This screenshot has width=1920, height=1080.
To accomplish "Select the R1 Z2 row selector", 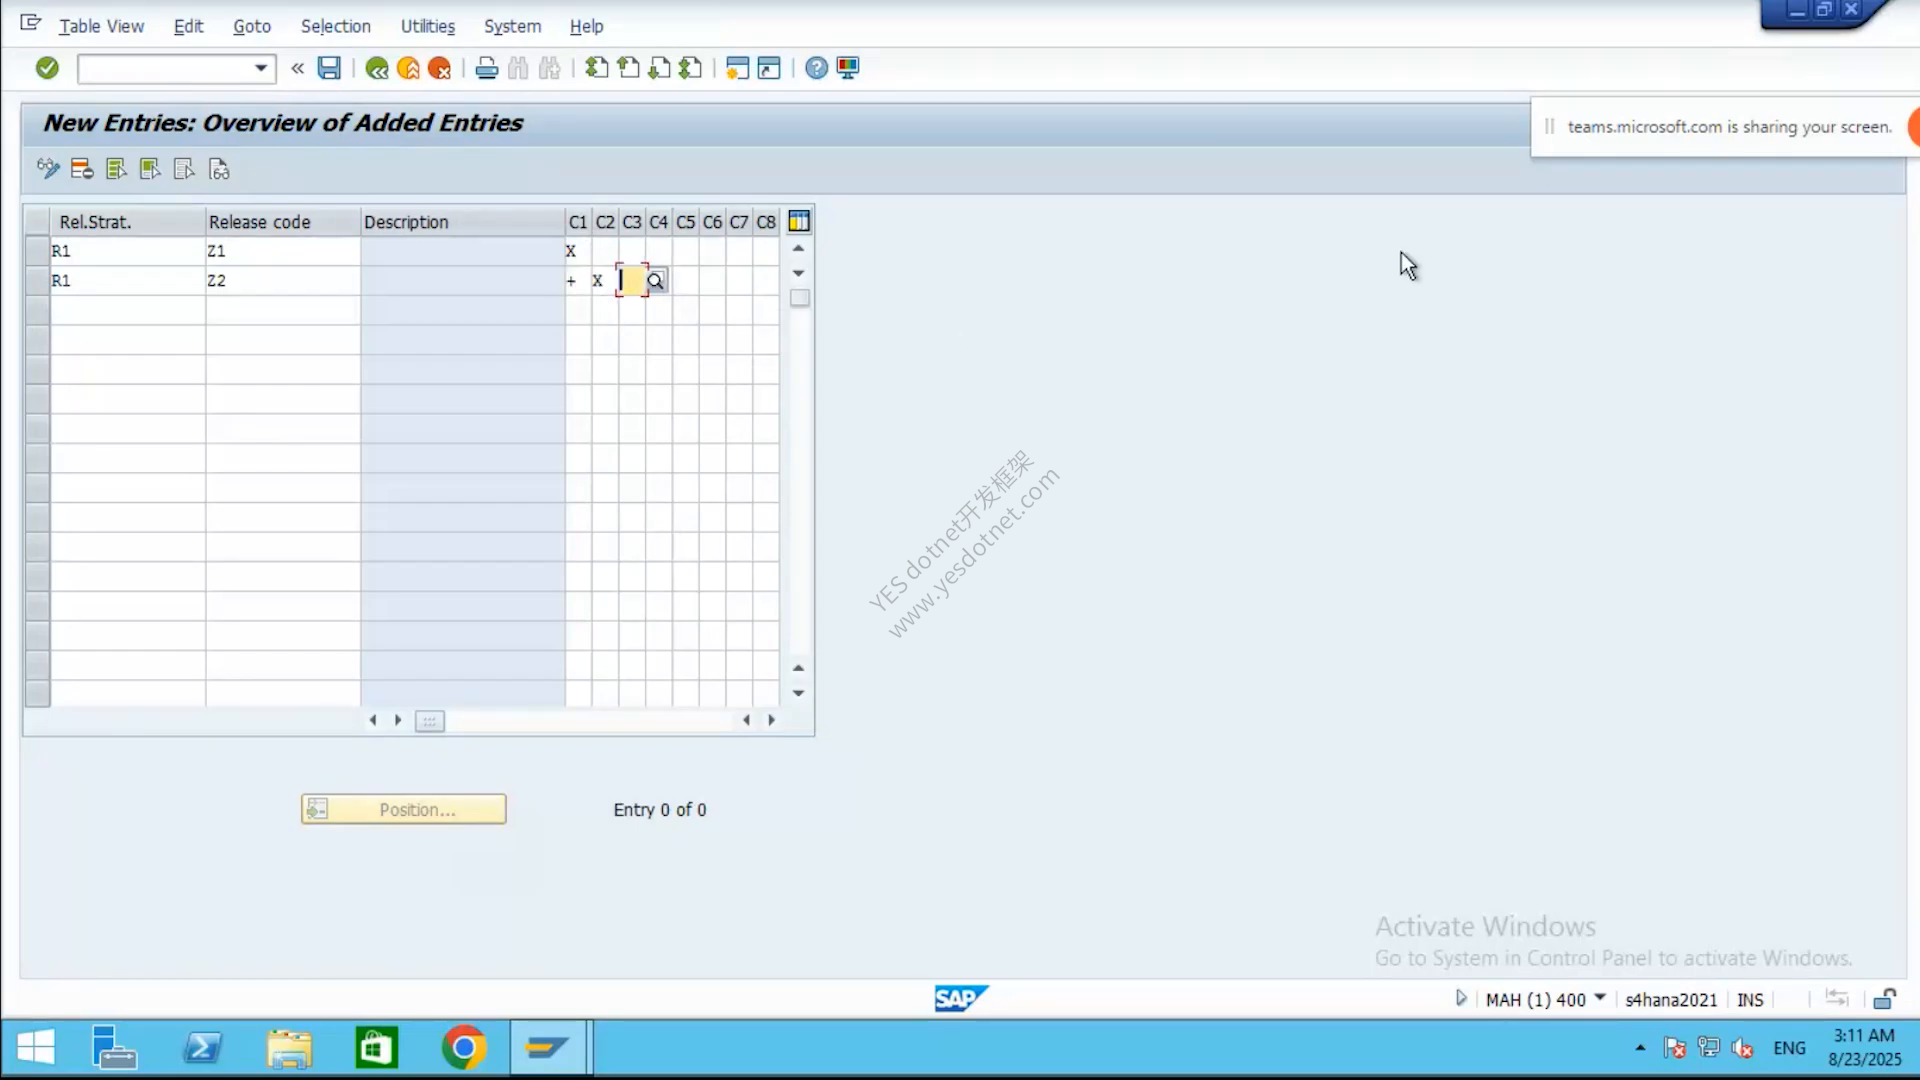I will click(x=37, y=281).
